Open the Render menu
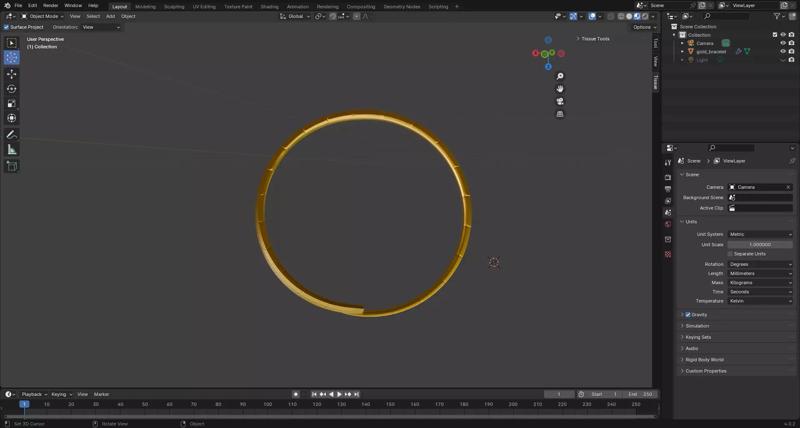The image size is (800, 428). tap(51, 6)
